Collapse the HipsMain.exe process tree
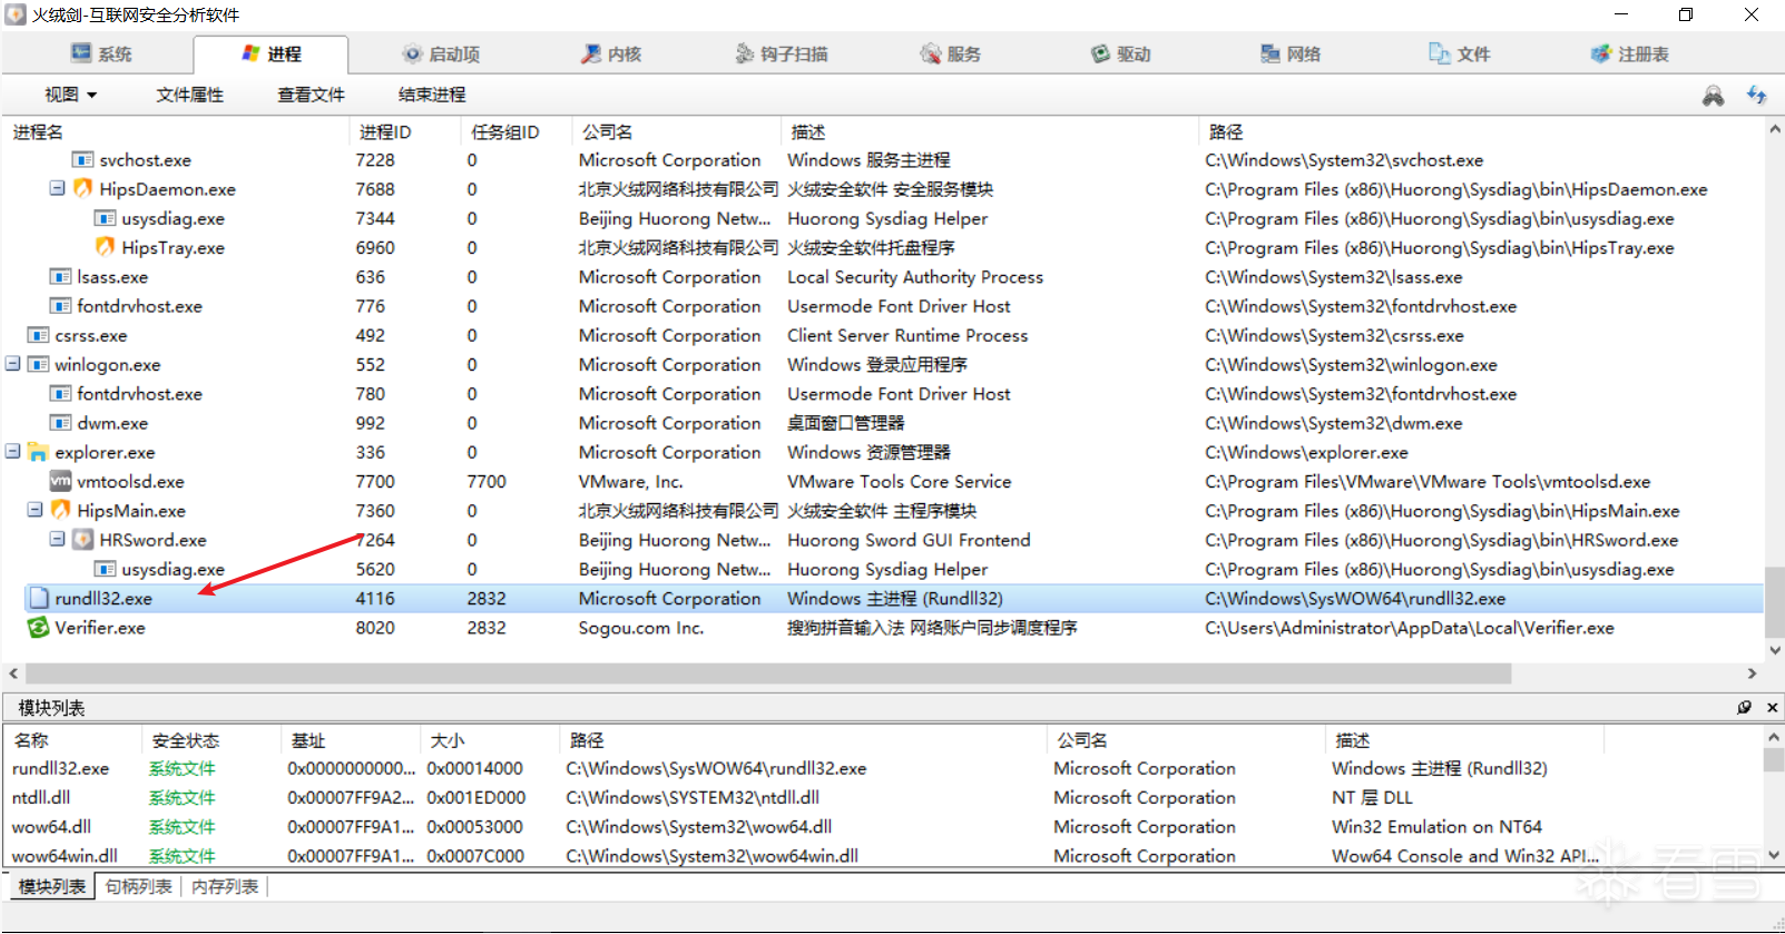 pos(35,510)
